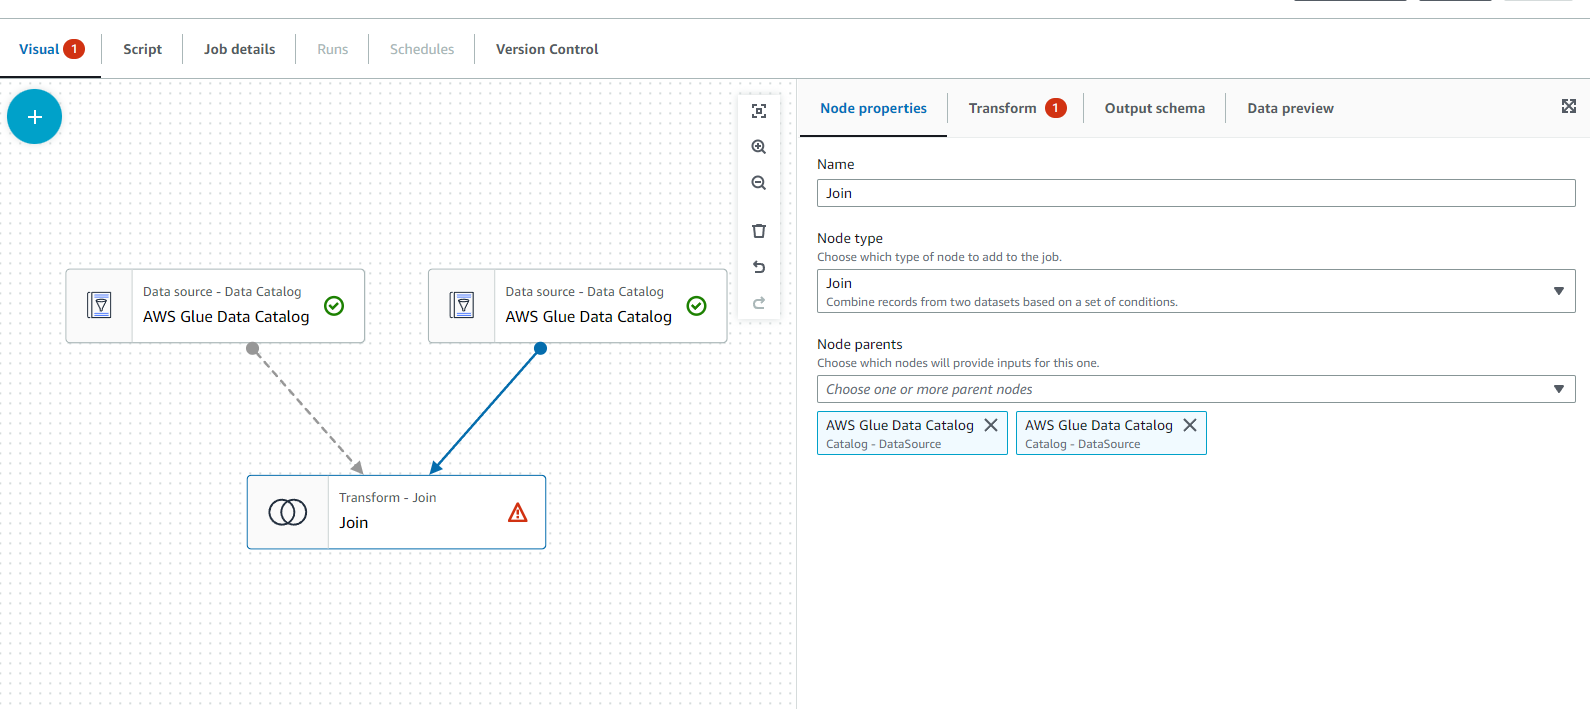Zoom in on the canvas

coord(759,147)
